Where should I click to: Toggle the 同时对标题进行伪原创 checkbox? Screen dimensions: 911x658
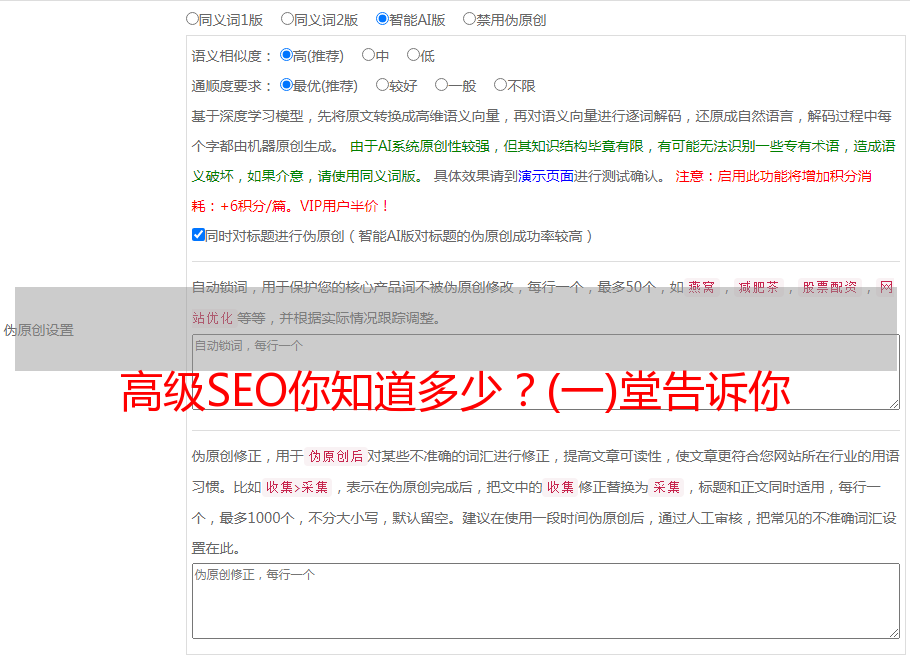click(x=198, y=235)
